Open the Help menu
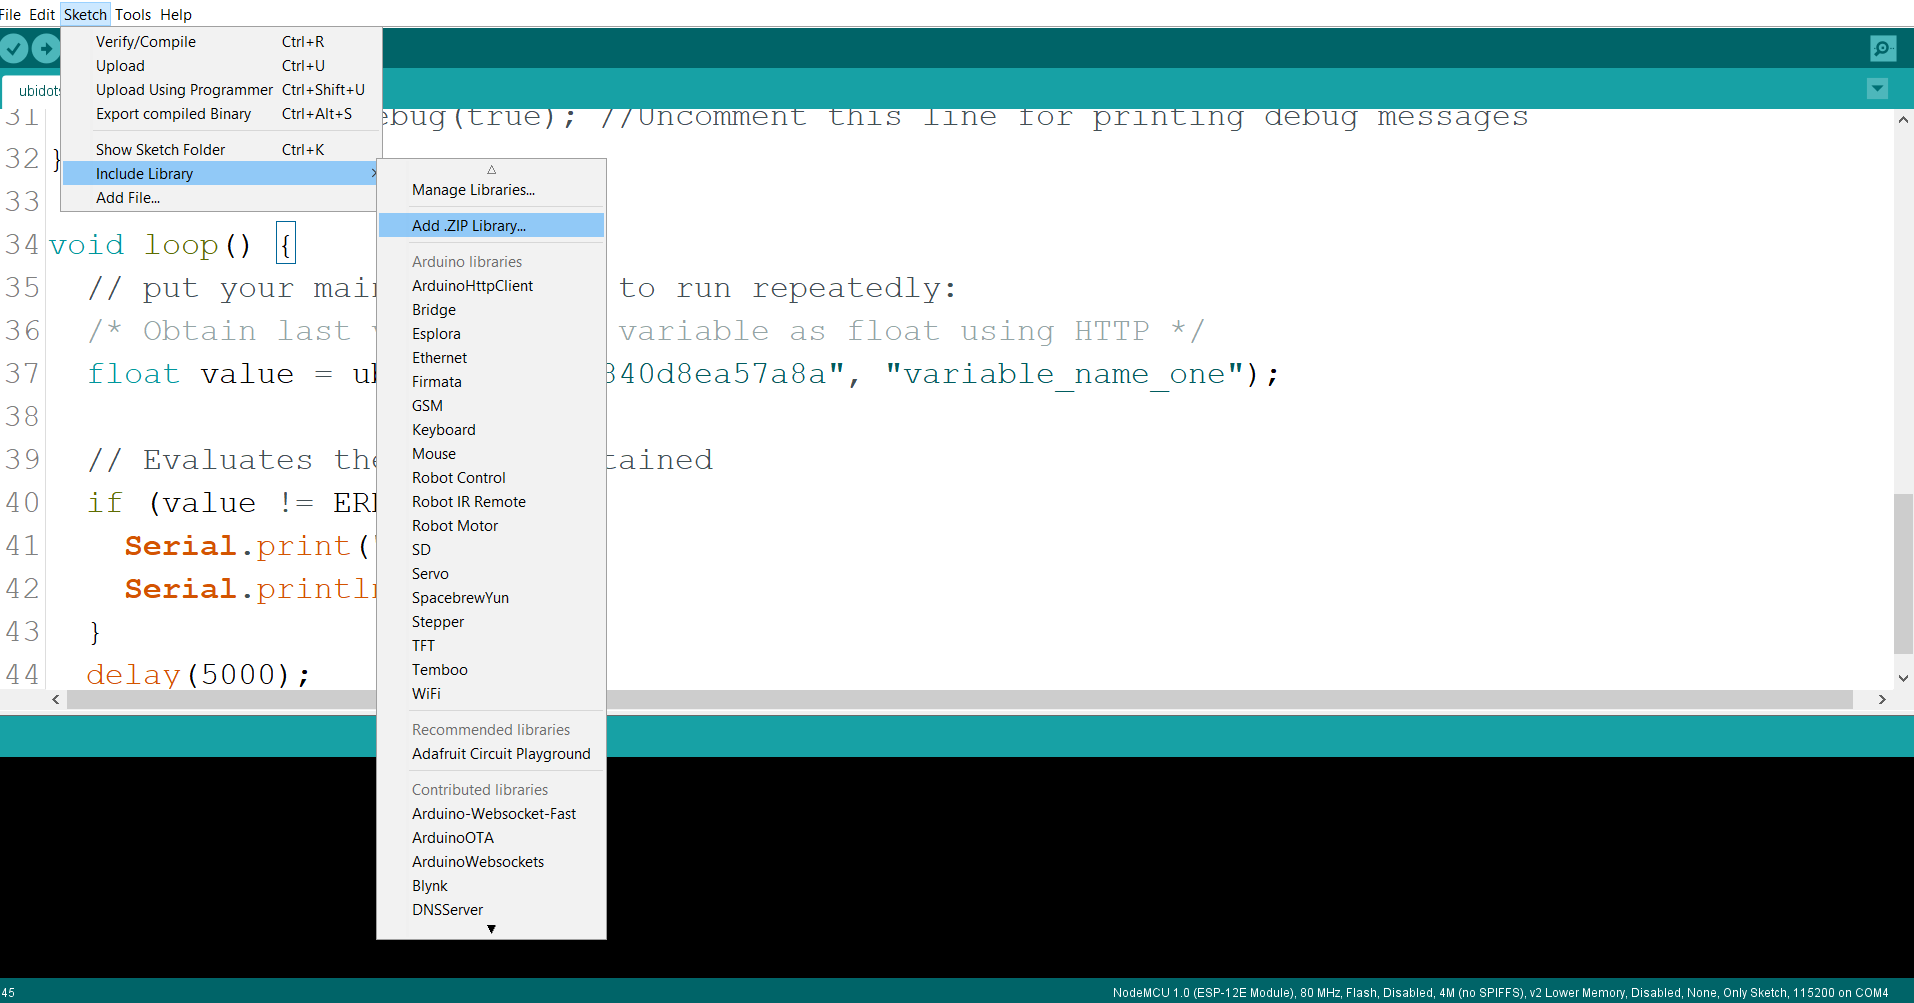The height and width of the screenshot is (1003, 1914). coord(176,14)
